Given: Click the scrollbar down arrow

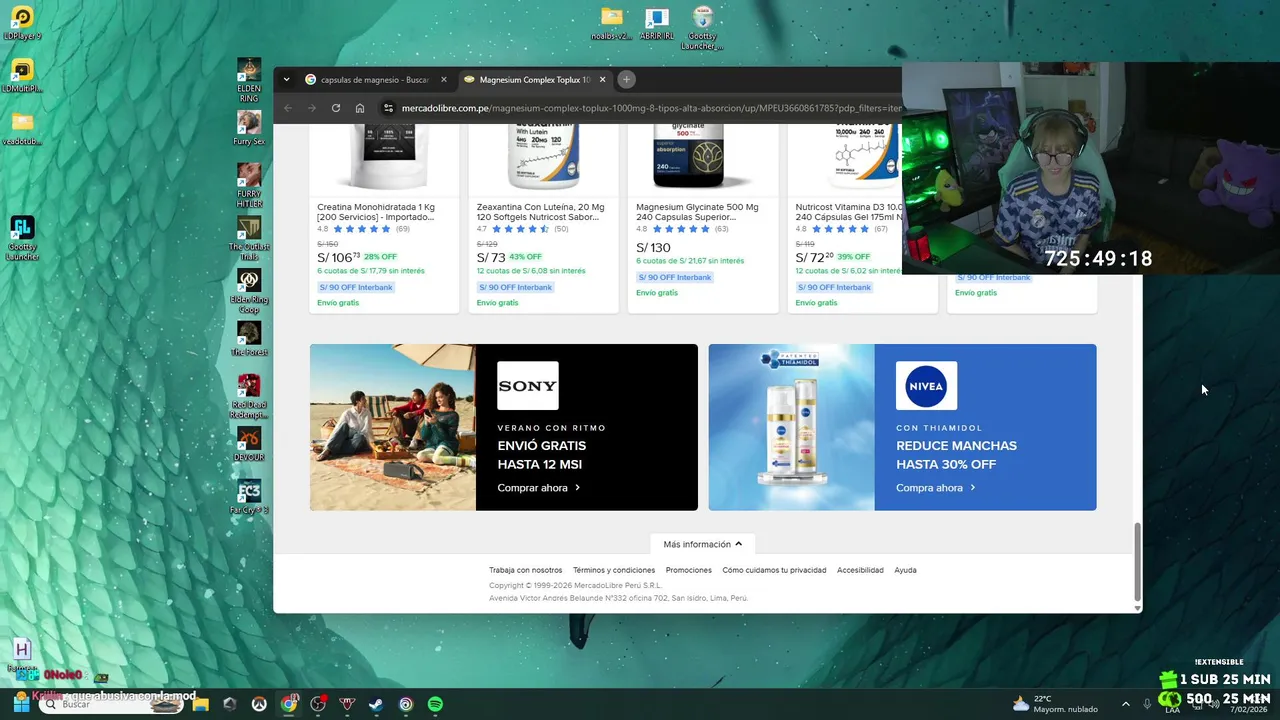Looking at the screenshot, I should point(1137,608).
